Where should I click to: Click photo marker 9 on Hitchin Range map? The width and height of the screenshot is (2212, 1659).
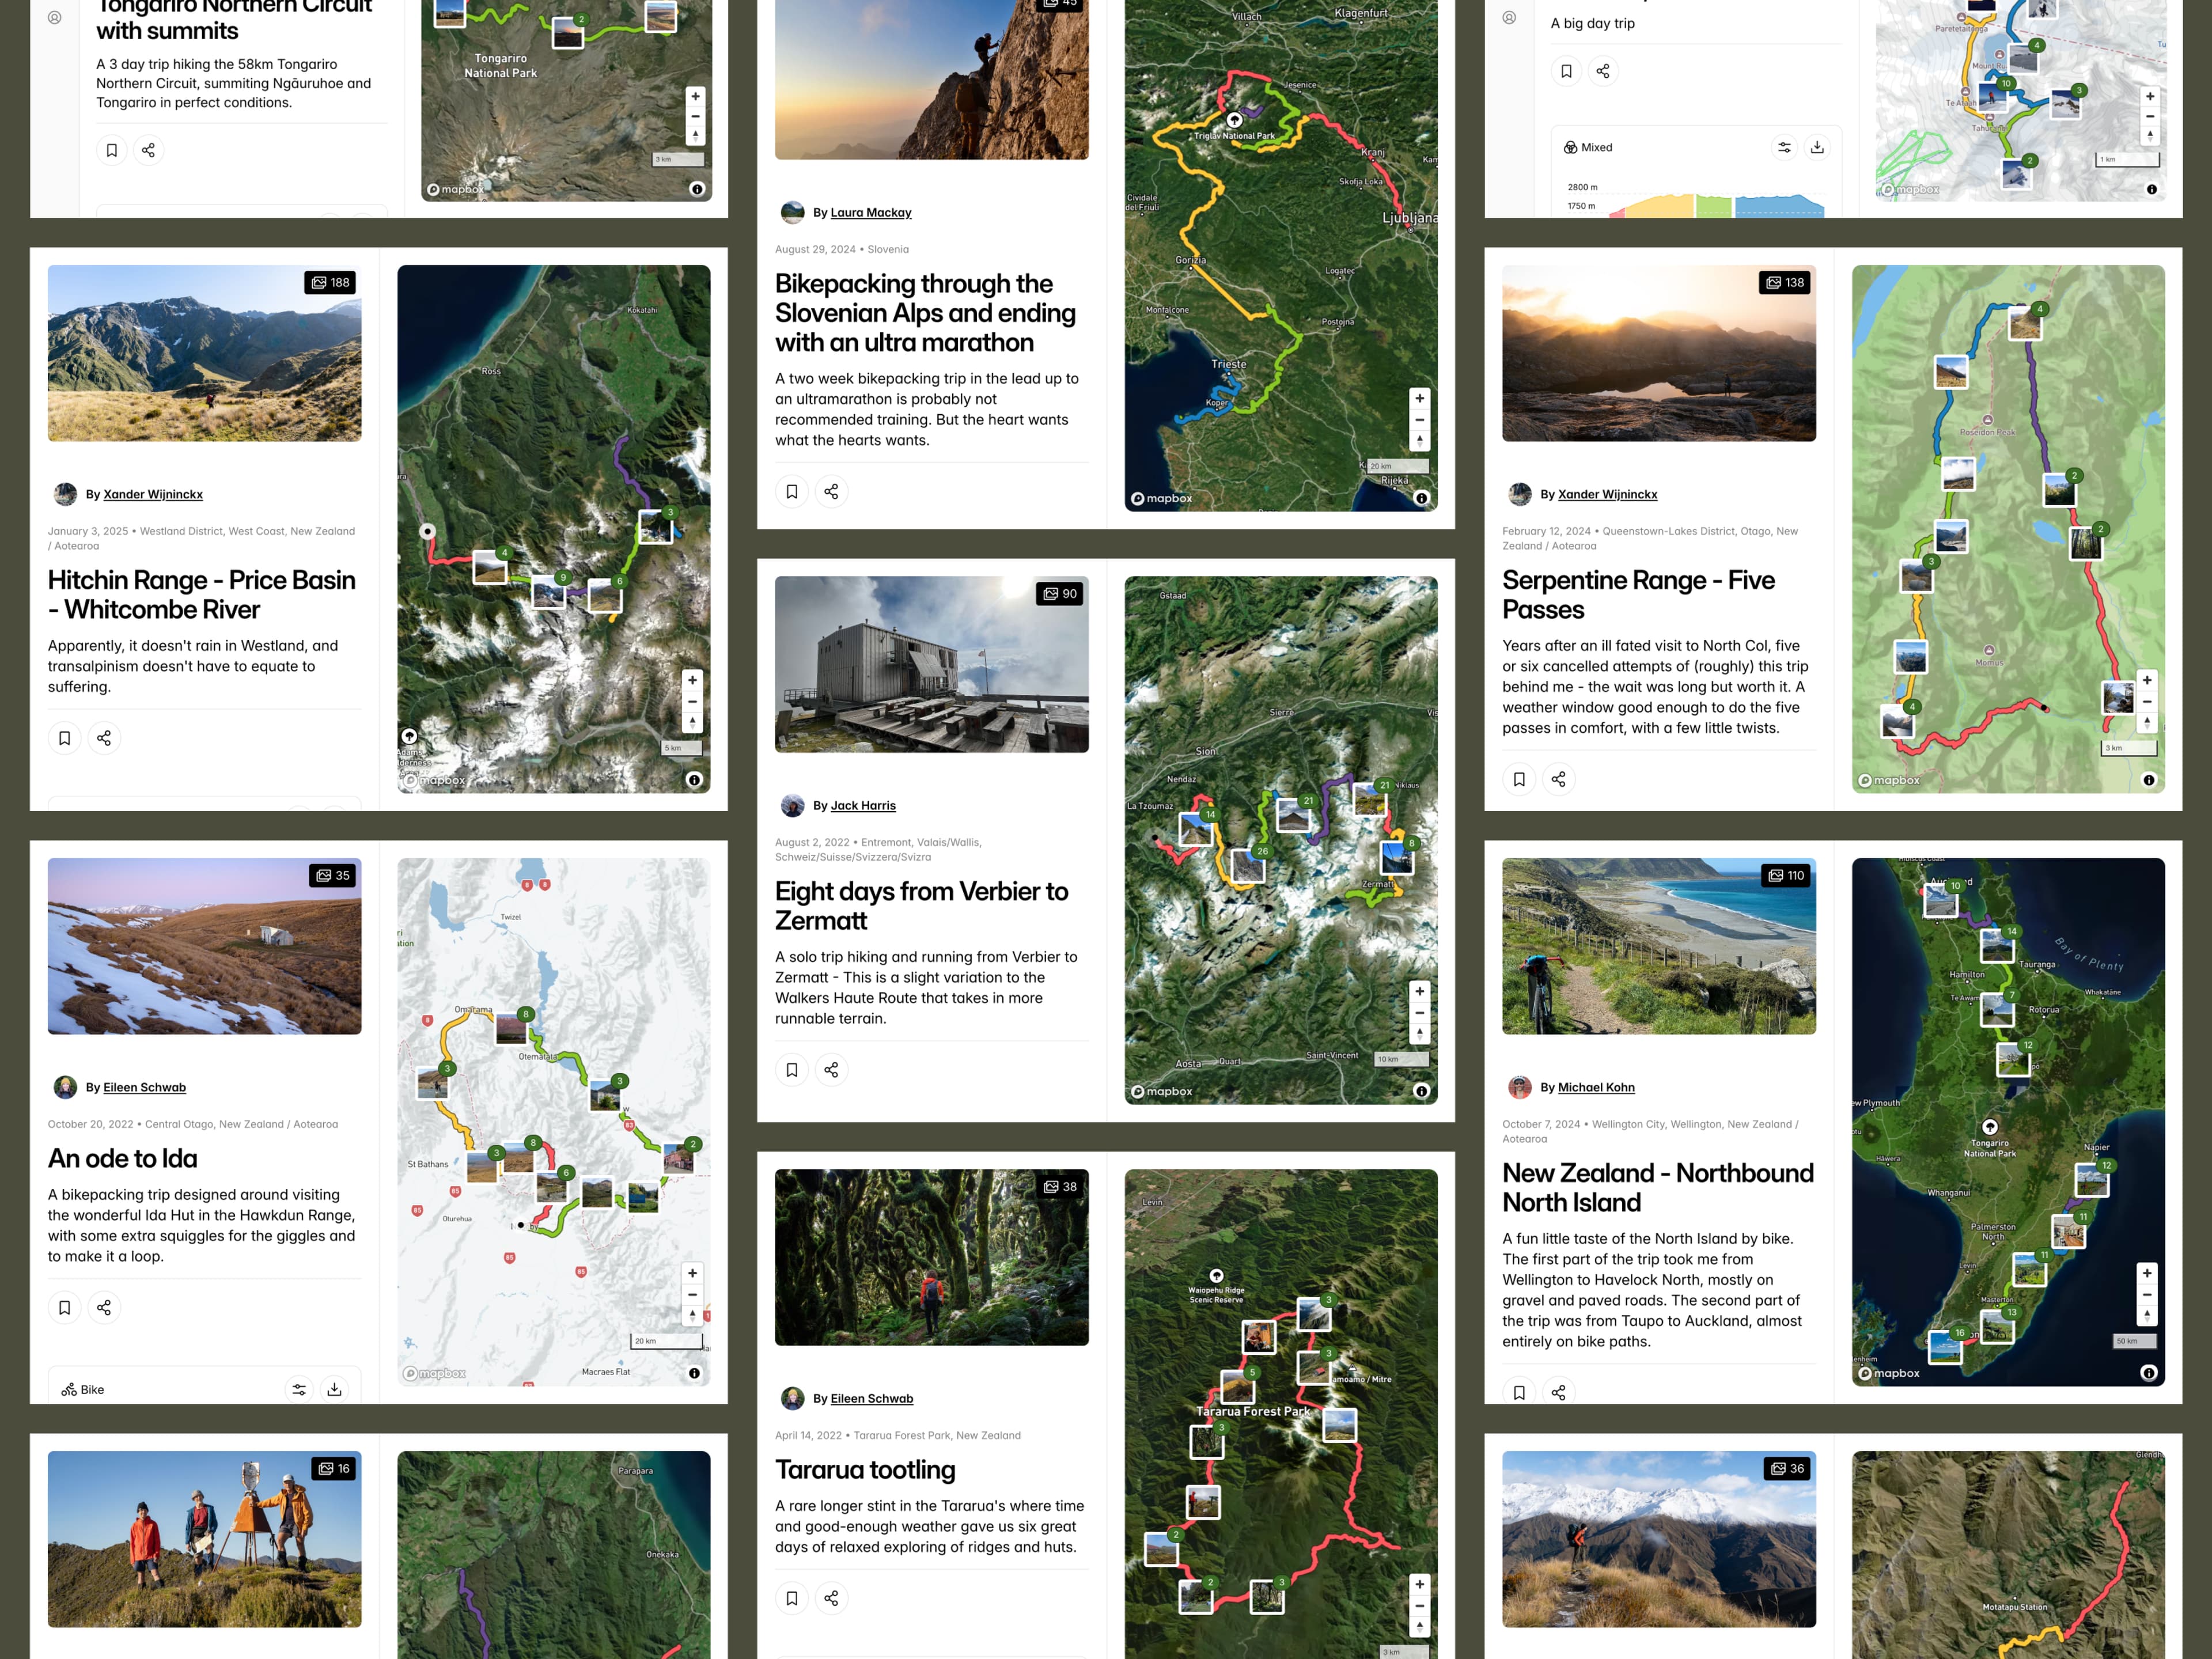click(x=549, y=592)
